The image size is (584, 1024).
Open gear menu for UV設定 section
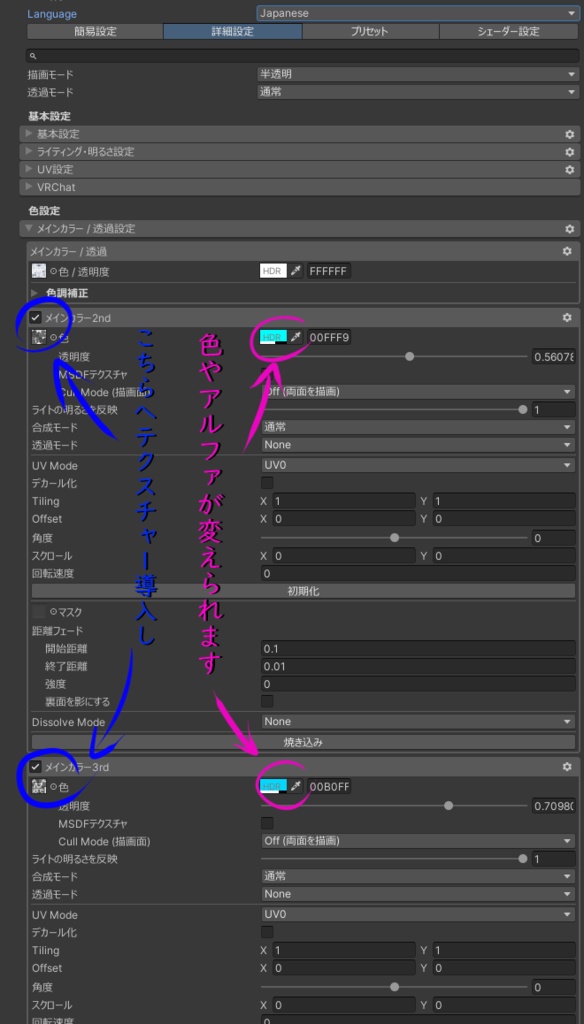[x=570, y=169]
